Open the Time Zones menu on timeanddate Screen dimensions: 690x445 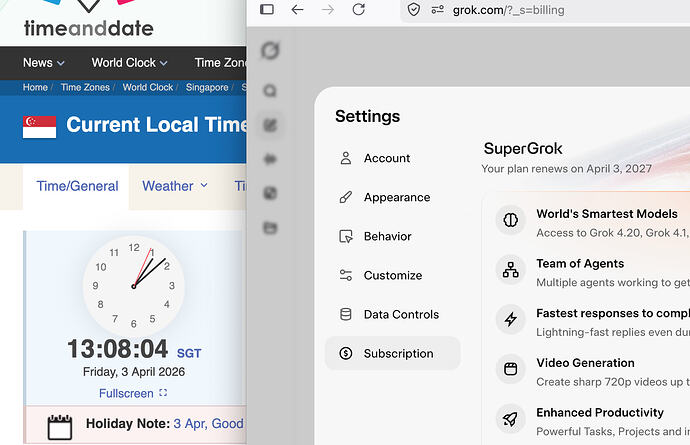coord(220,63)
